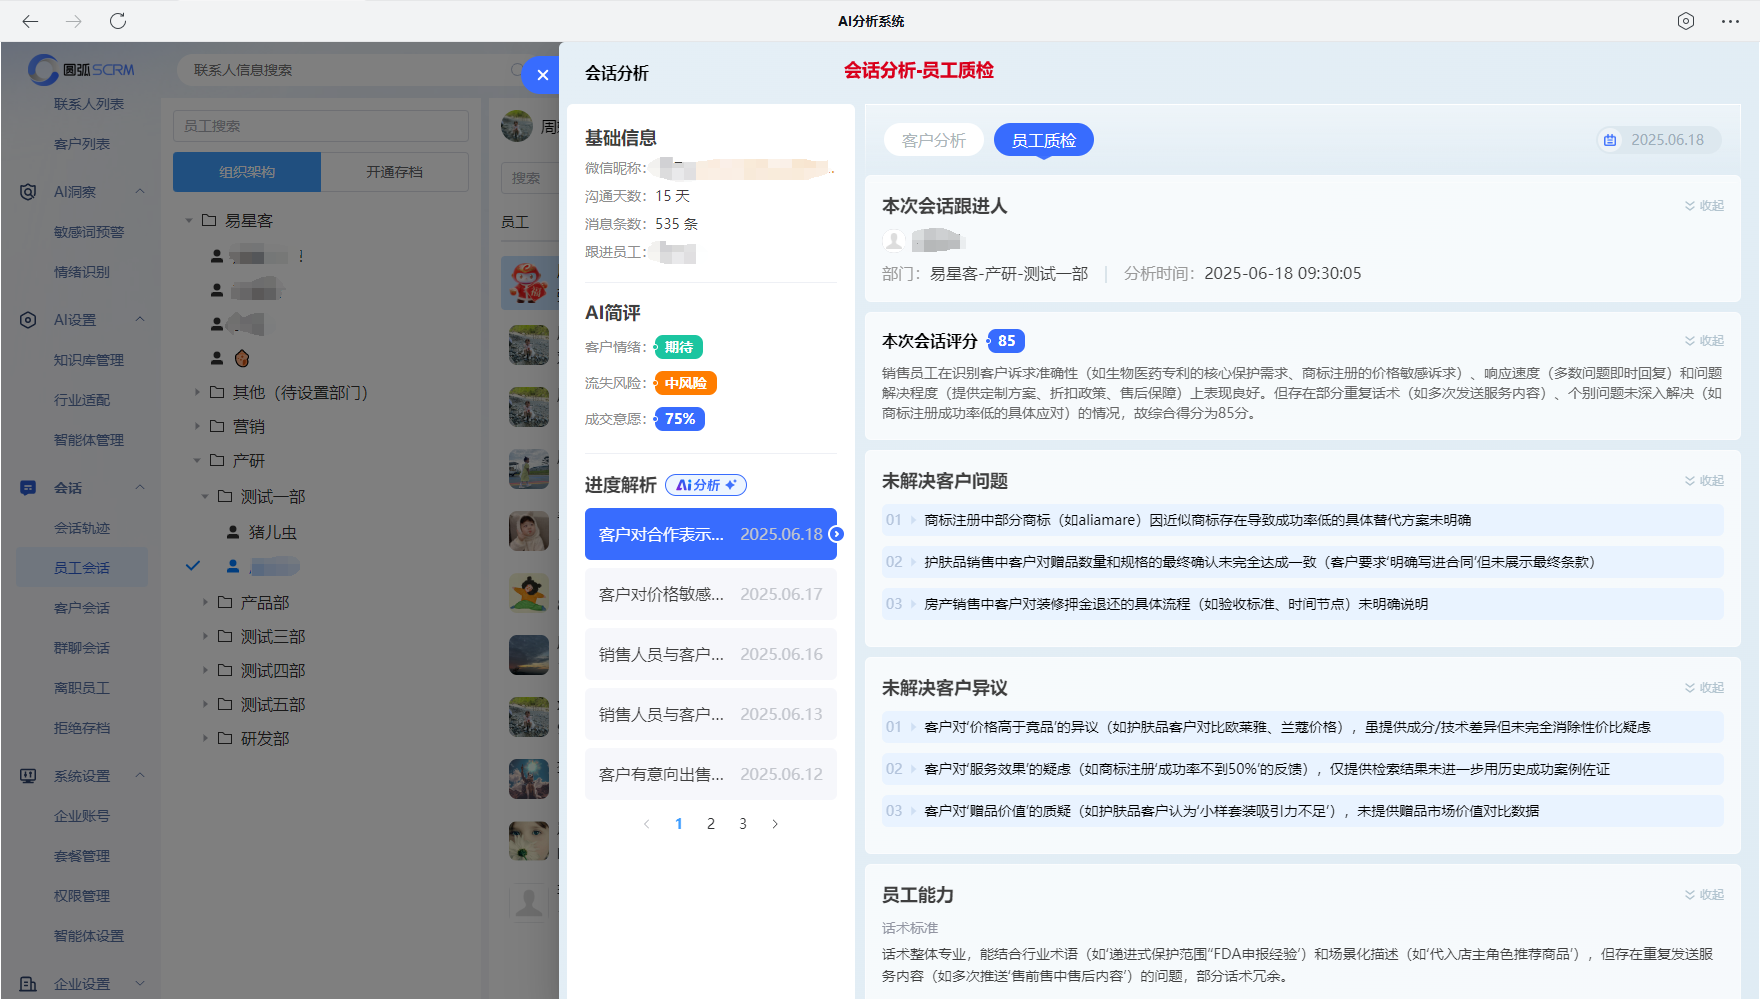Open the 开通存档 tab

[395, 172]
